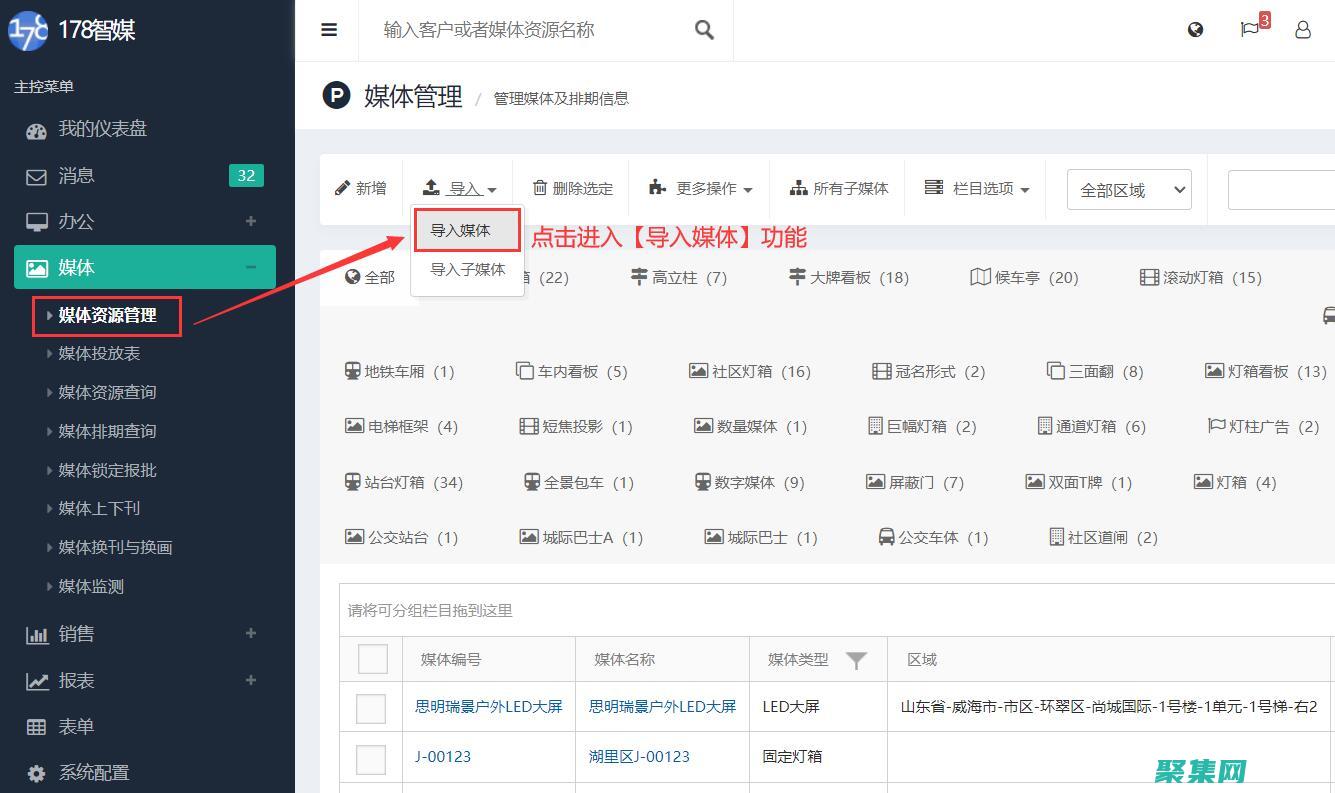Check the row checkbox for J-00123
1335x793 pixels.
click(x=372, y=758)
